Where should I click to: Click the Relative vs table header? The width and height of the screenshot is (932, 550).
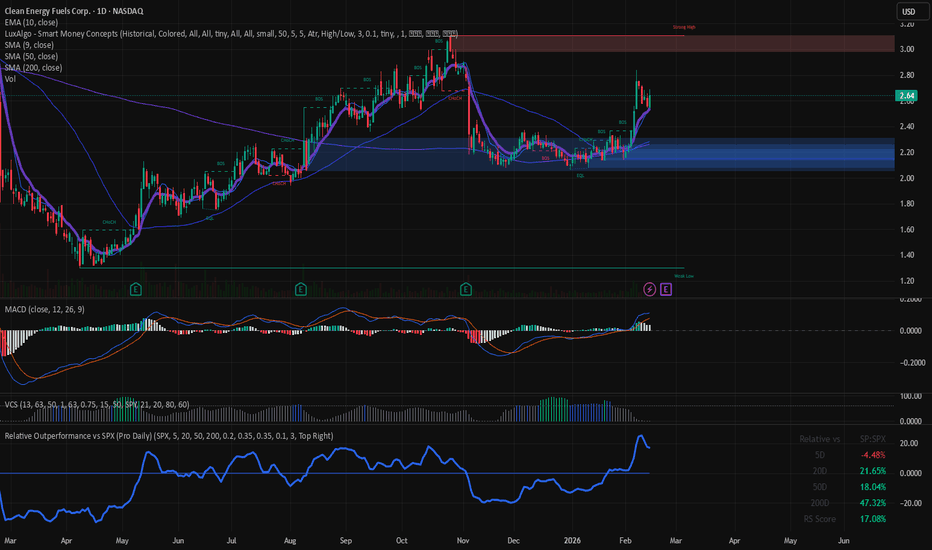pos(820,439)
